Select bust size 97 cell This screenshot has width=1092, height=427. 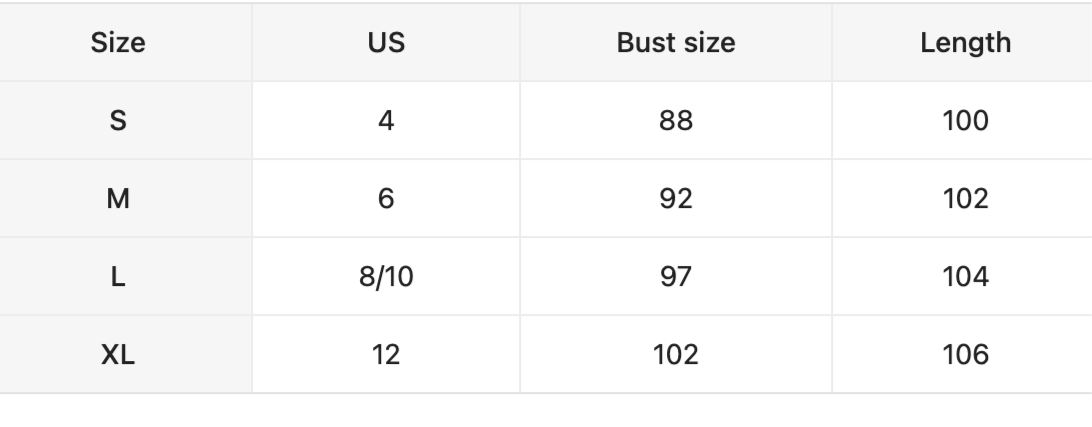click(676, 276)
